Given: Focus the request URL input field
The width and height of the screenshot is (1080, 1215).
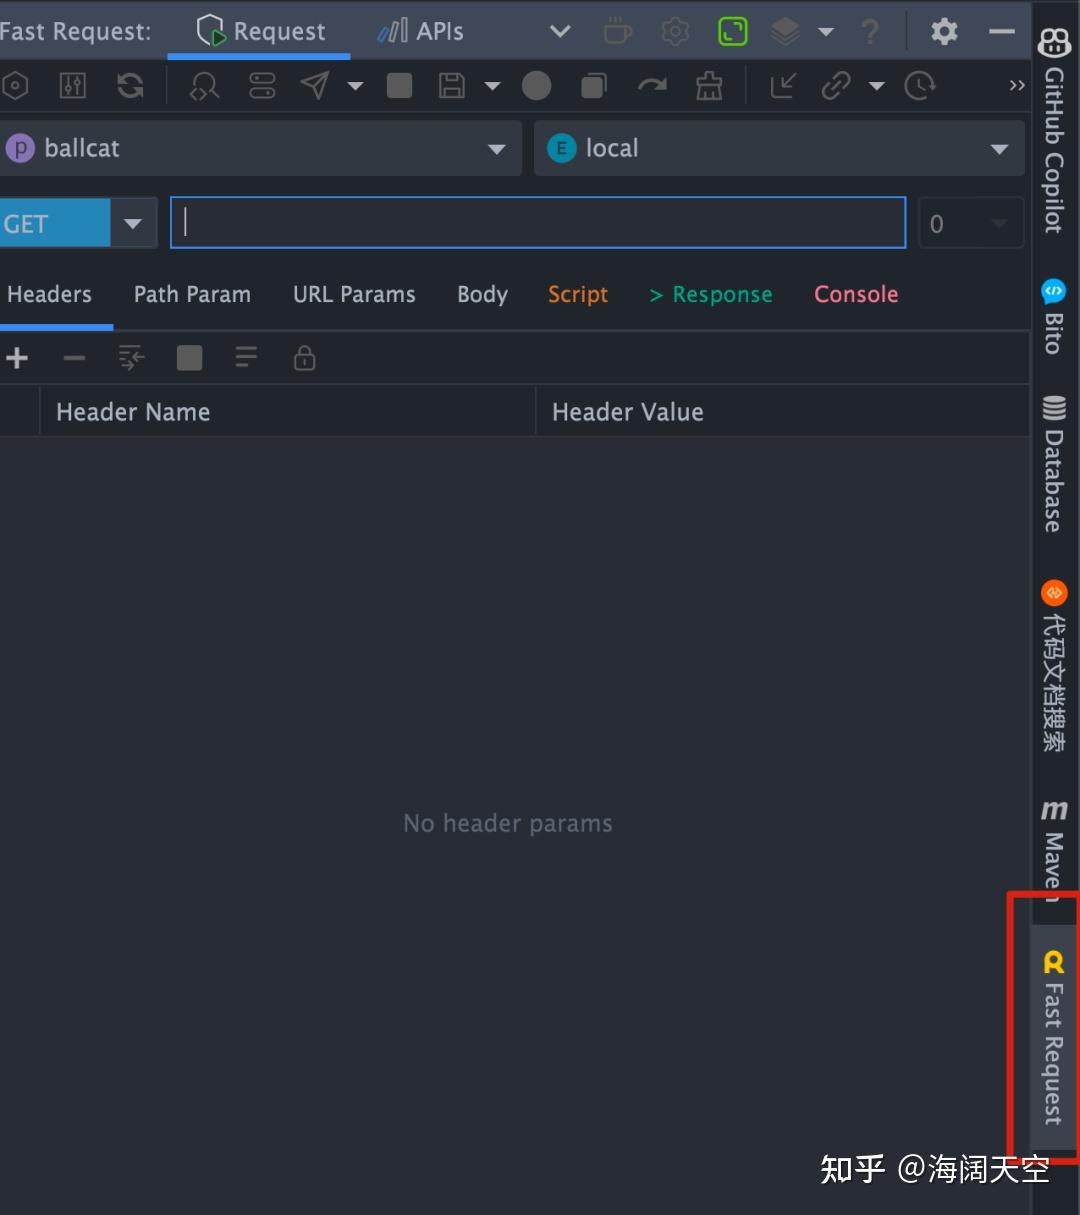Looking at the screenshot, I should (538, 223).
